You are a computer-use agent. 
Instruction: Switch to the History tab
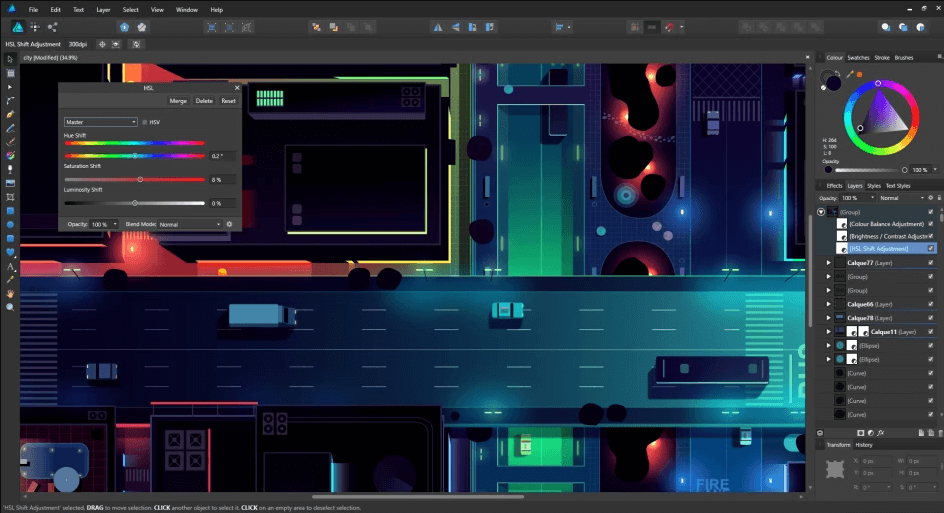[864, 445]
